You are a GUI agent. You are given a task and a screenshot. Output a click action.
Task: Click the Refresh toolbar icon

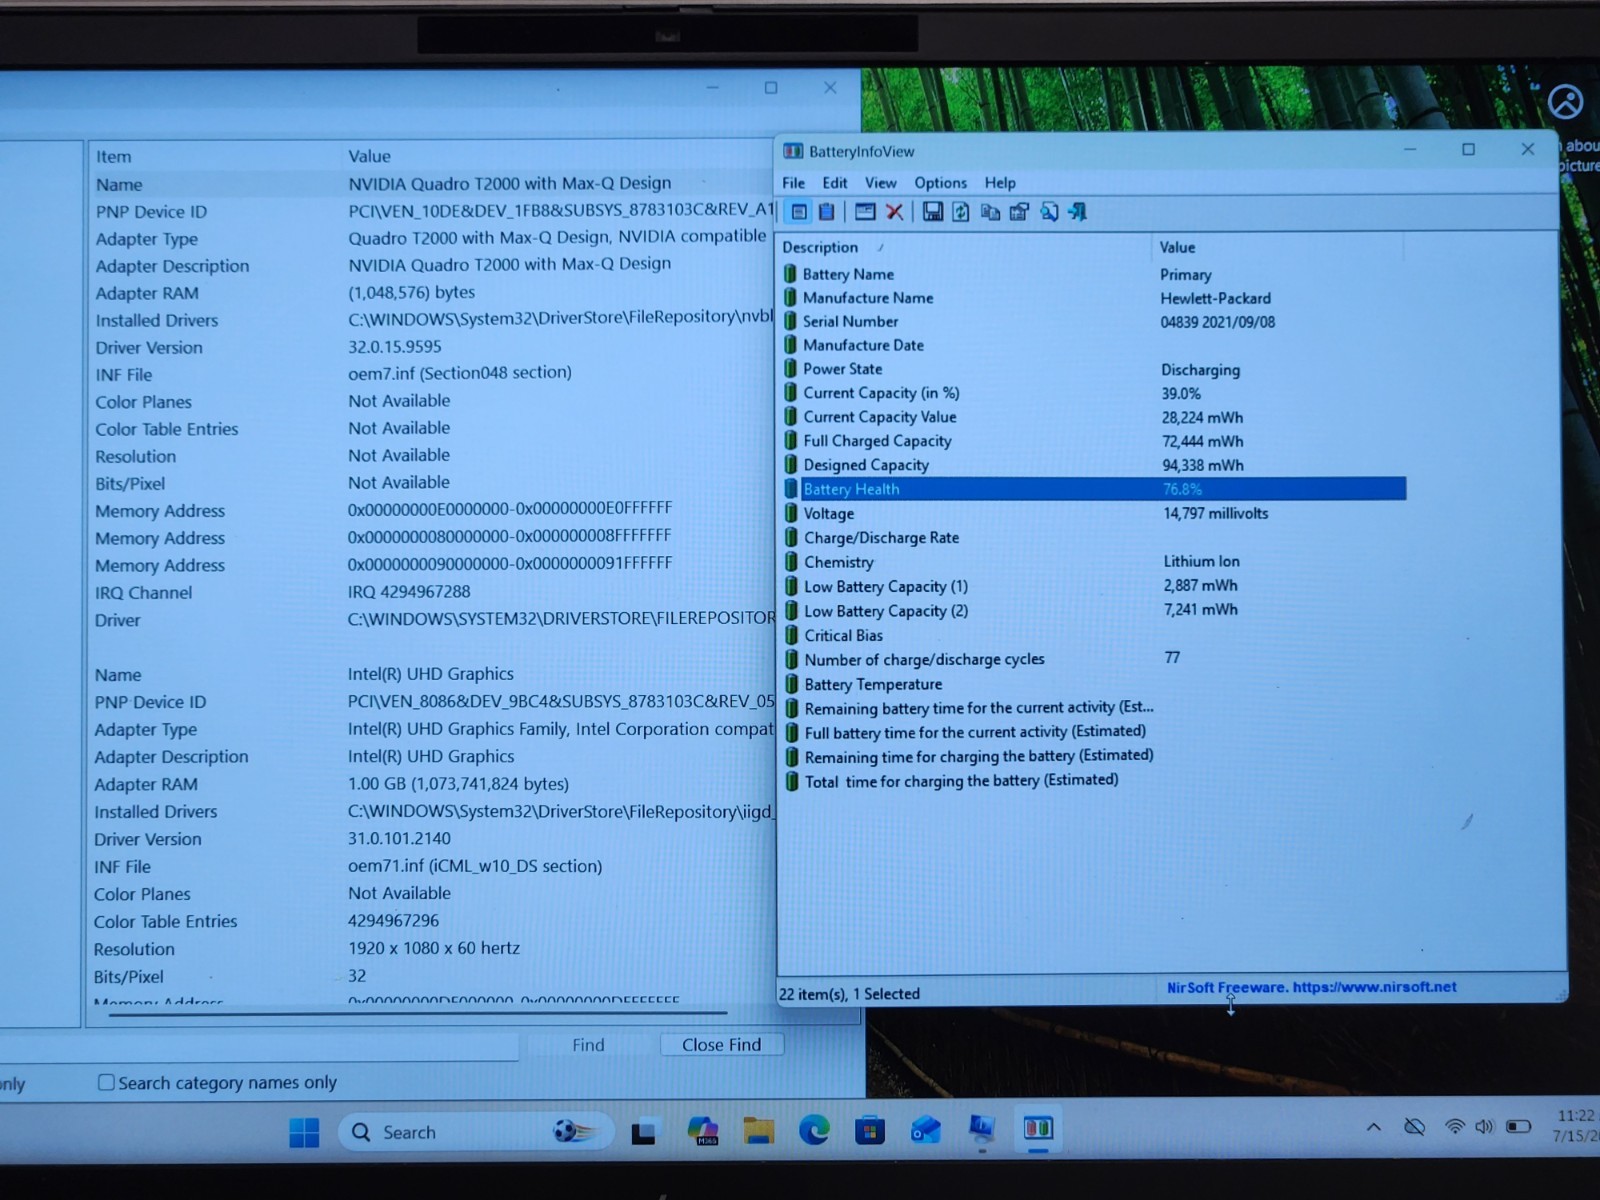pos(961,212)
